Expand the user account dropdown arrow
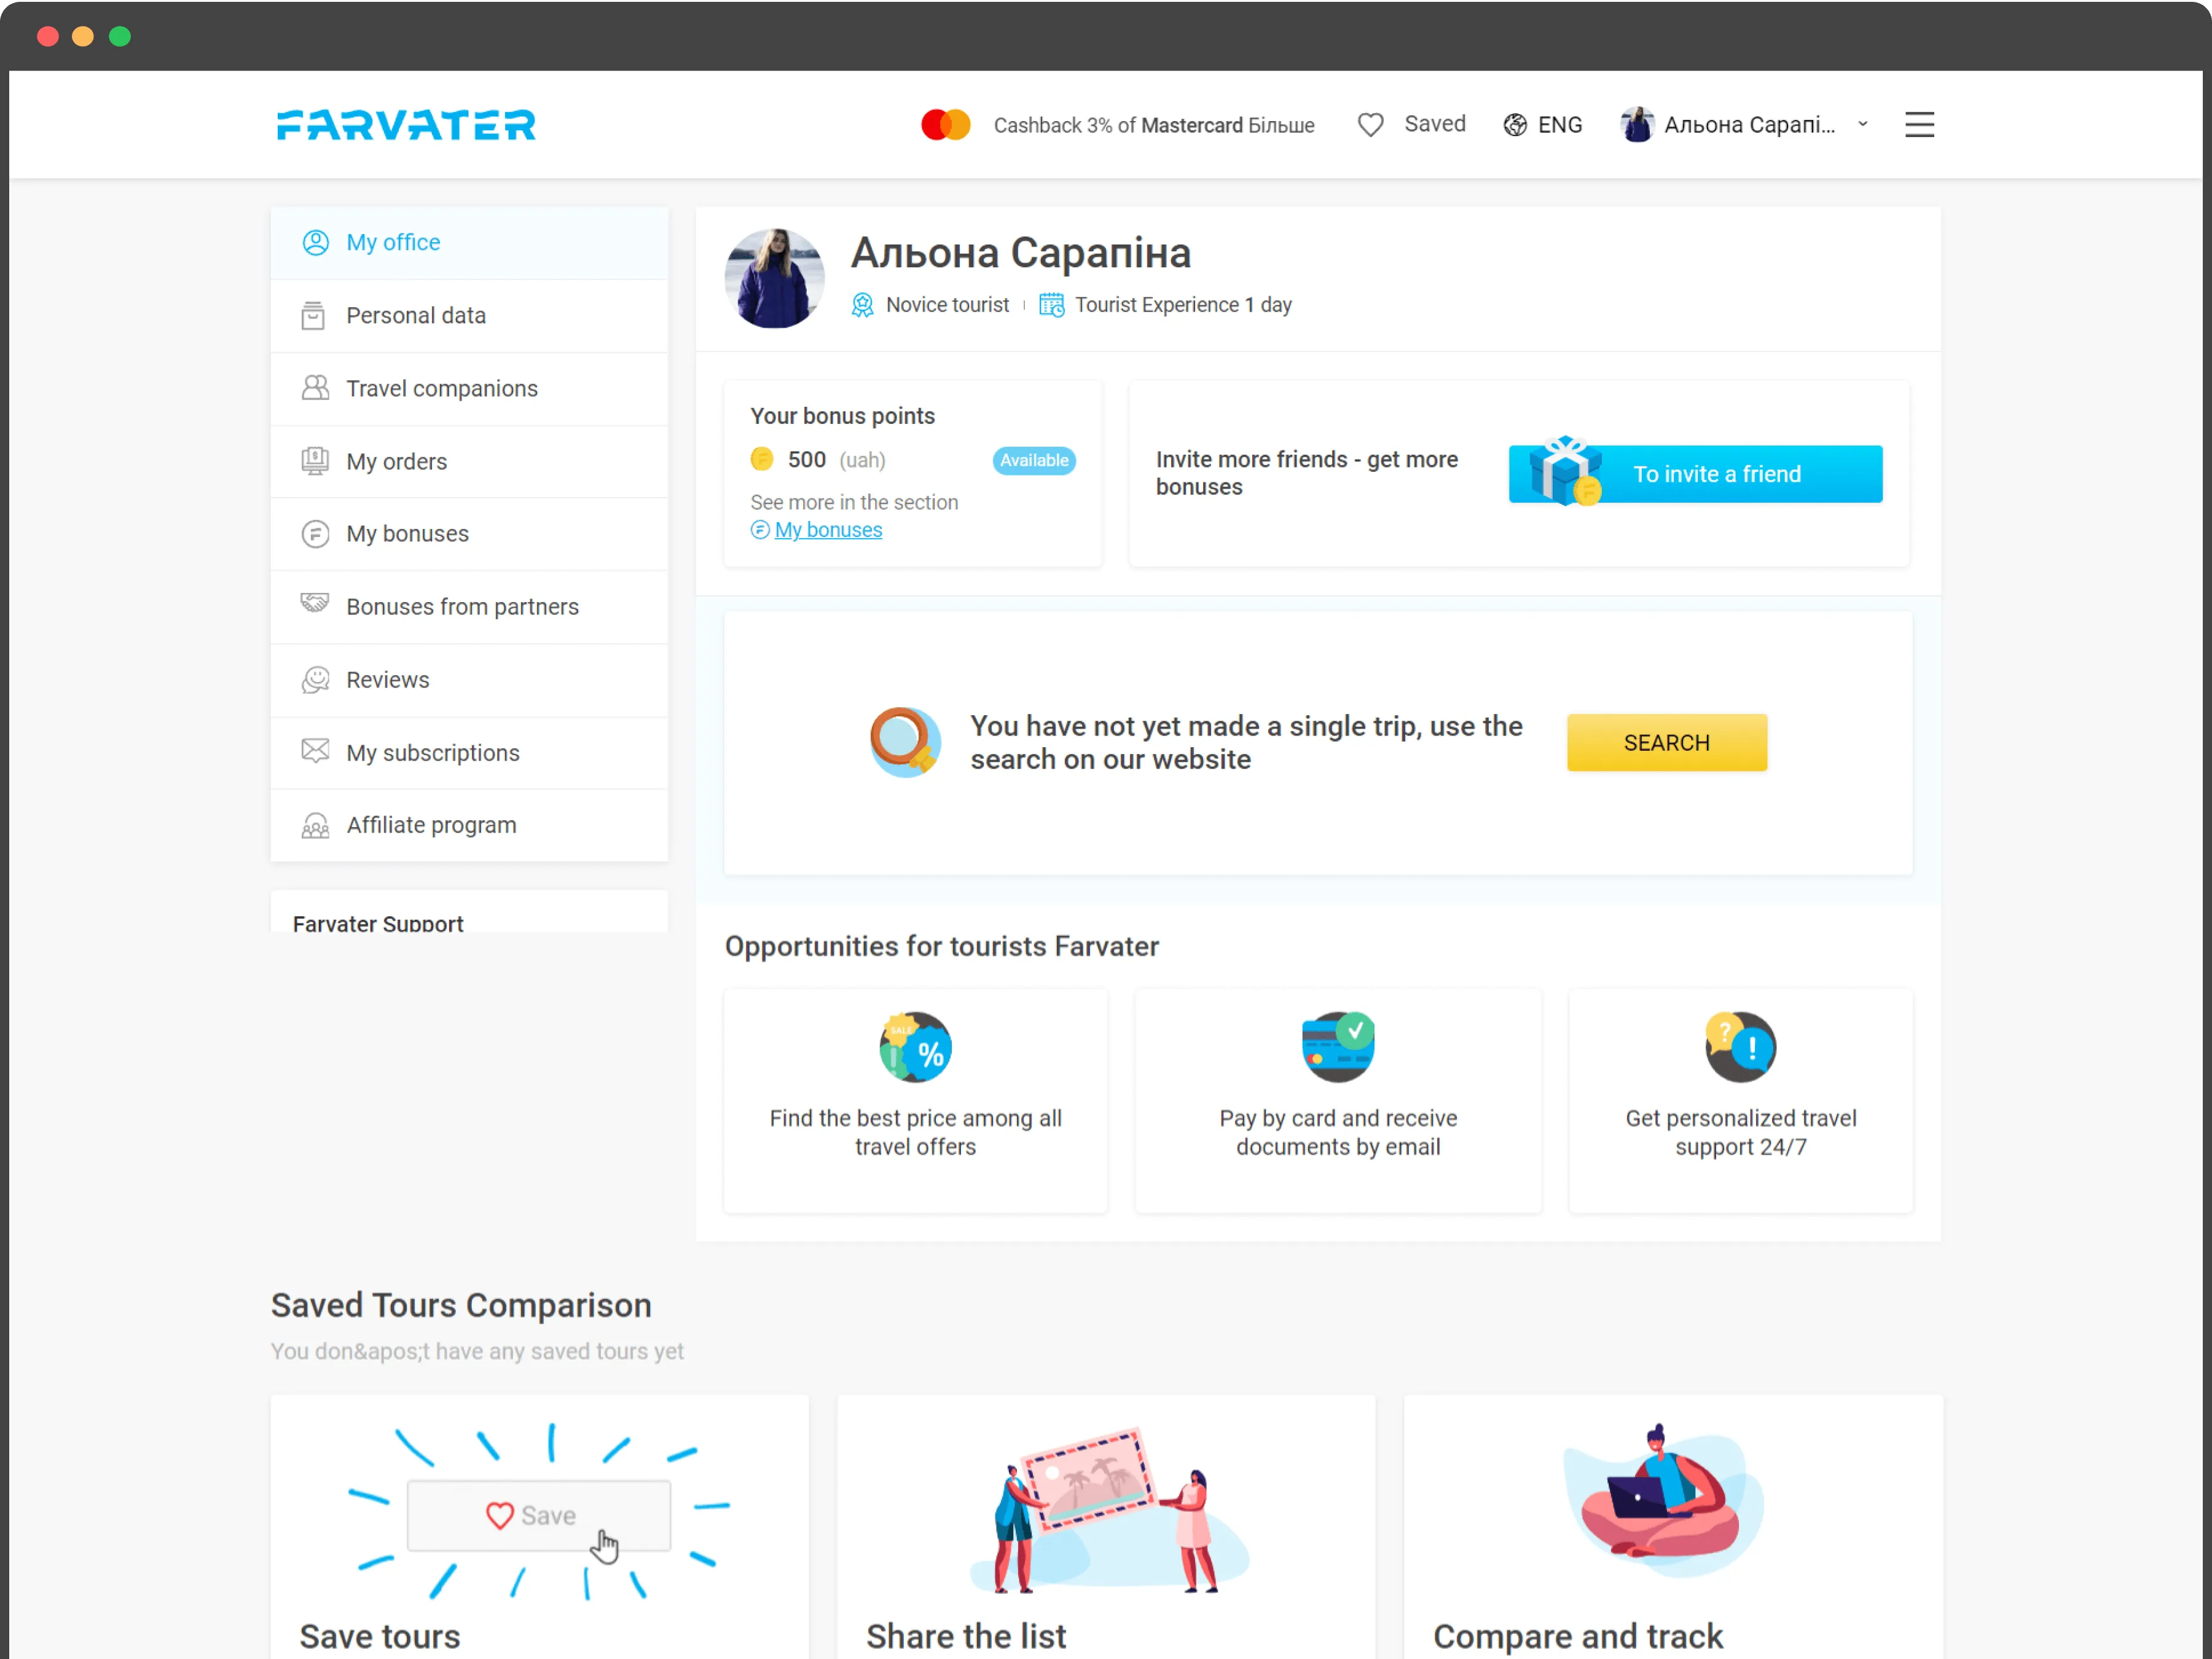 pyautogui.click(x=1862, y=125)
